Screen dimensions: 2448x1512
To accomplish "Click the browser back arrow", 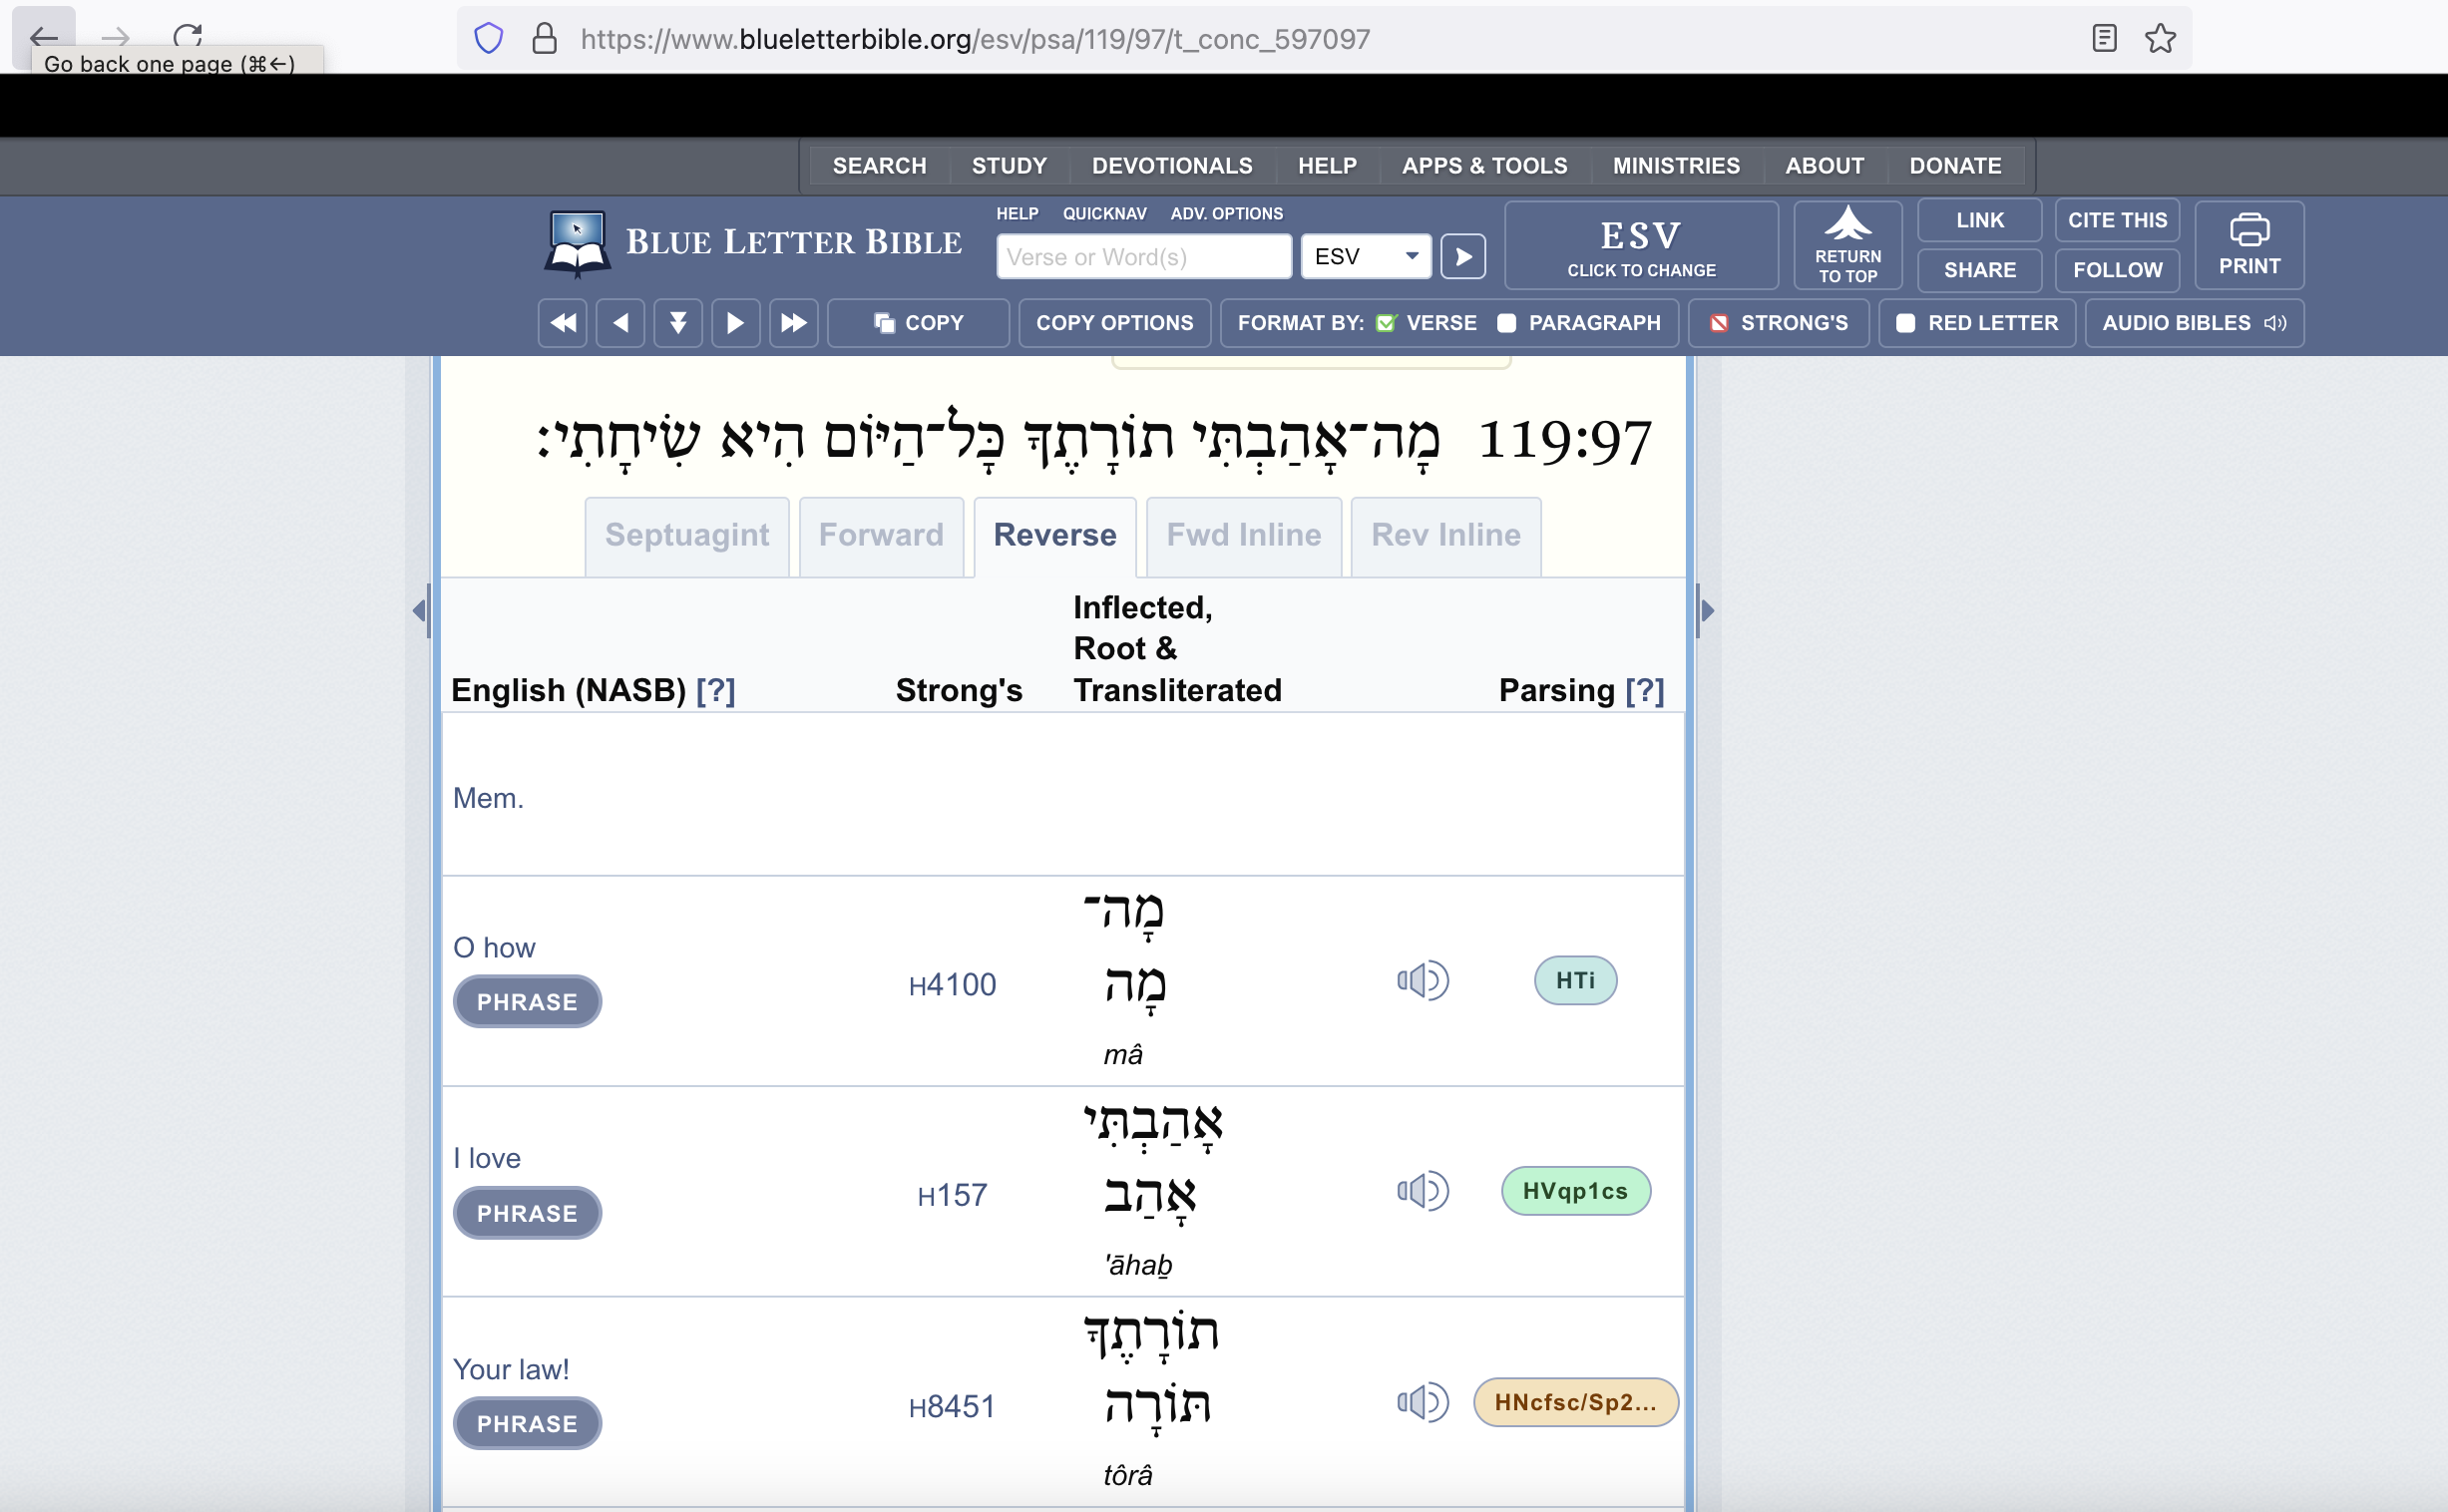I will pyautogui.click(x=43, y=38).
